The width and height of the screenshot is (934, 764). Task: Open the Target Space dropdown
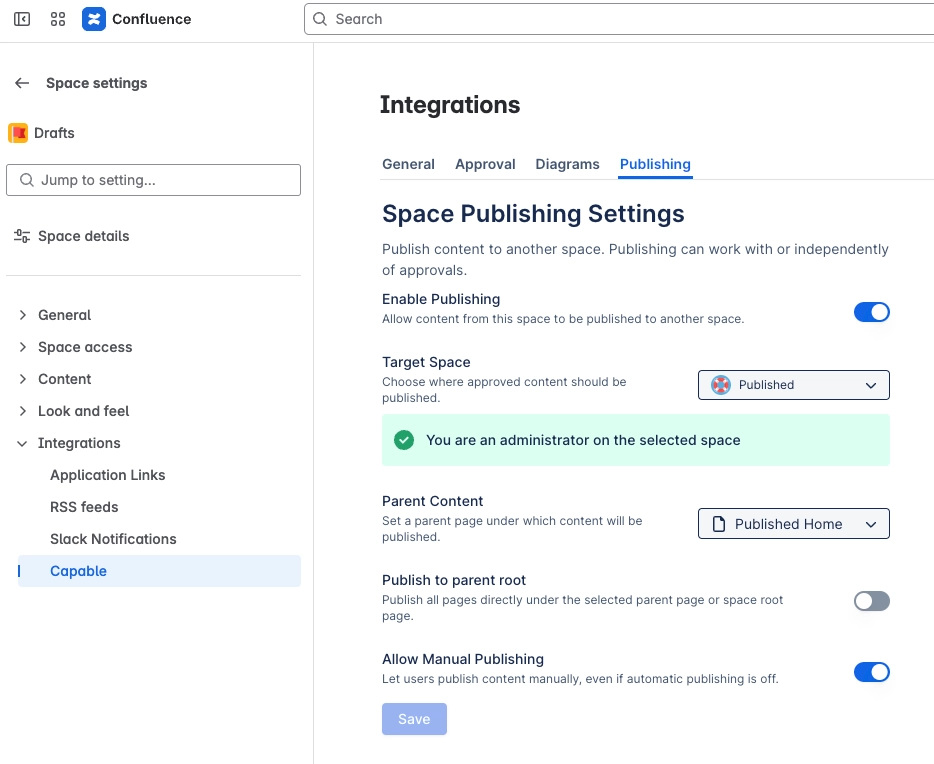793,385
